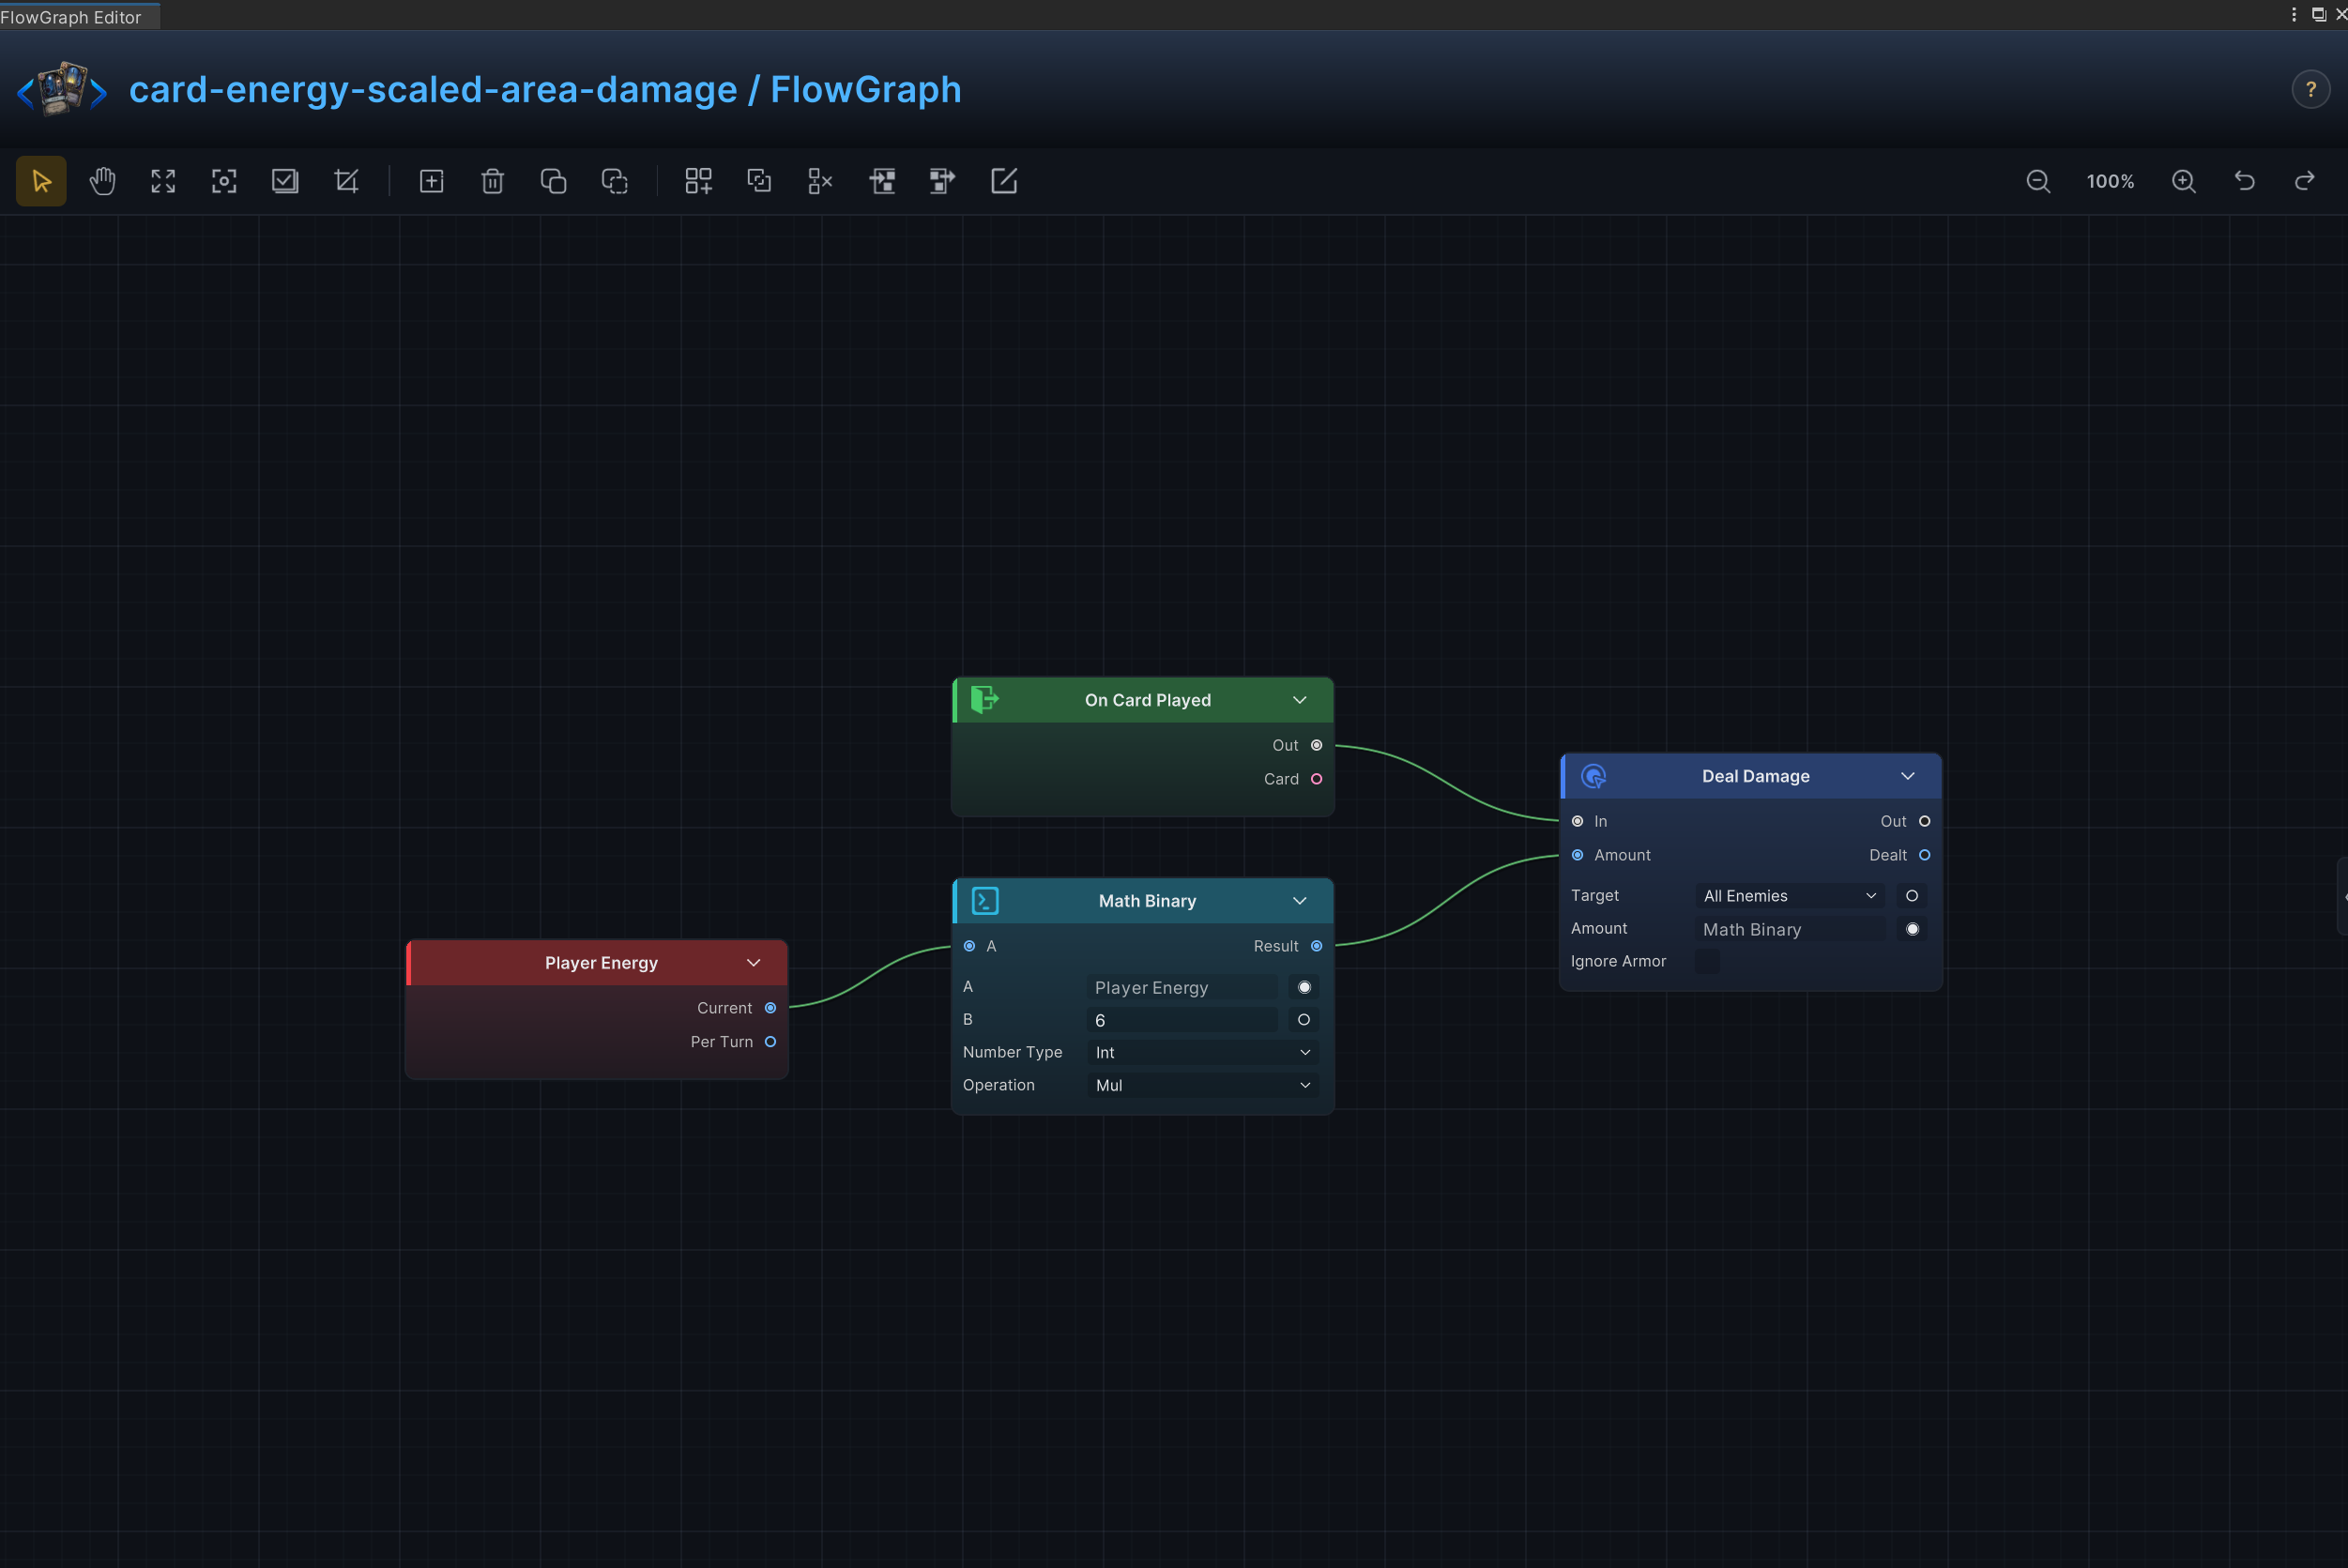Activate the hand pan tool

(102, 181)
